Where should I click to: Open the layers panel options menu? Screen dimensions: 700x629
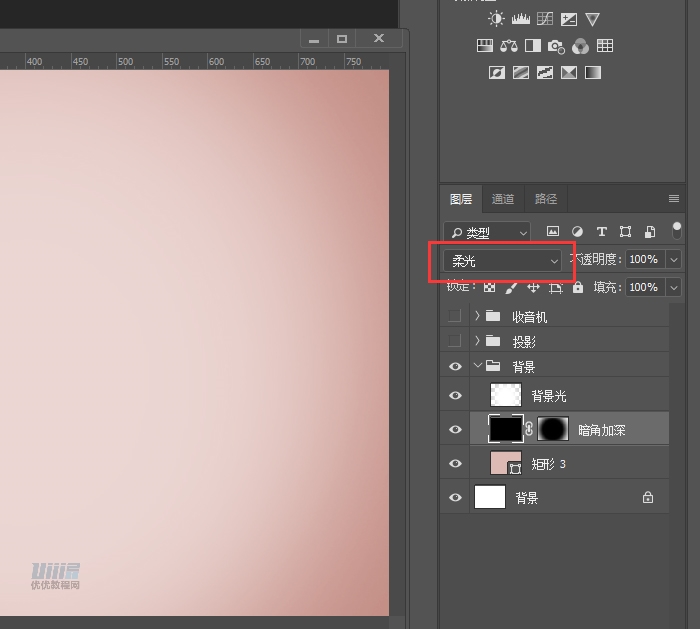[x=674, y=199]
